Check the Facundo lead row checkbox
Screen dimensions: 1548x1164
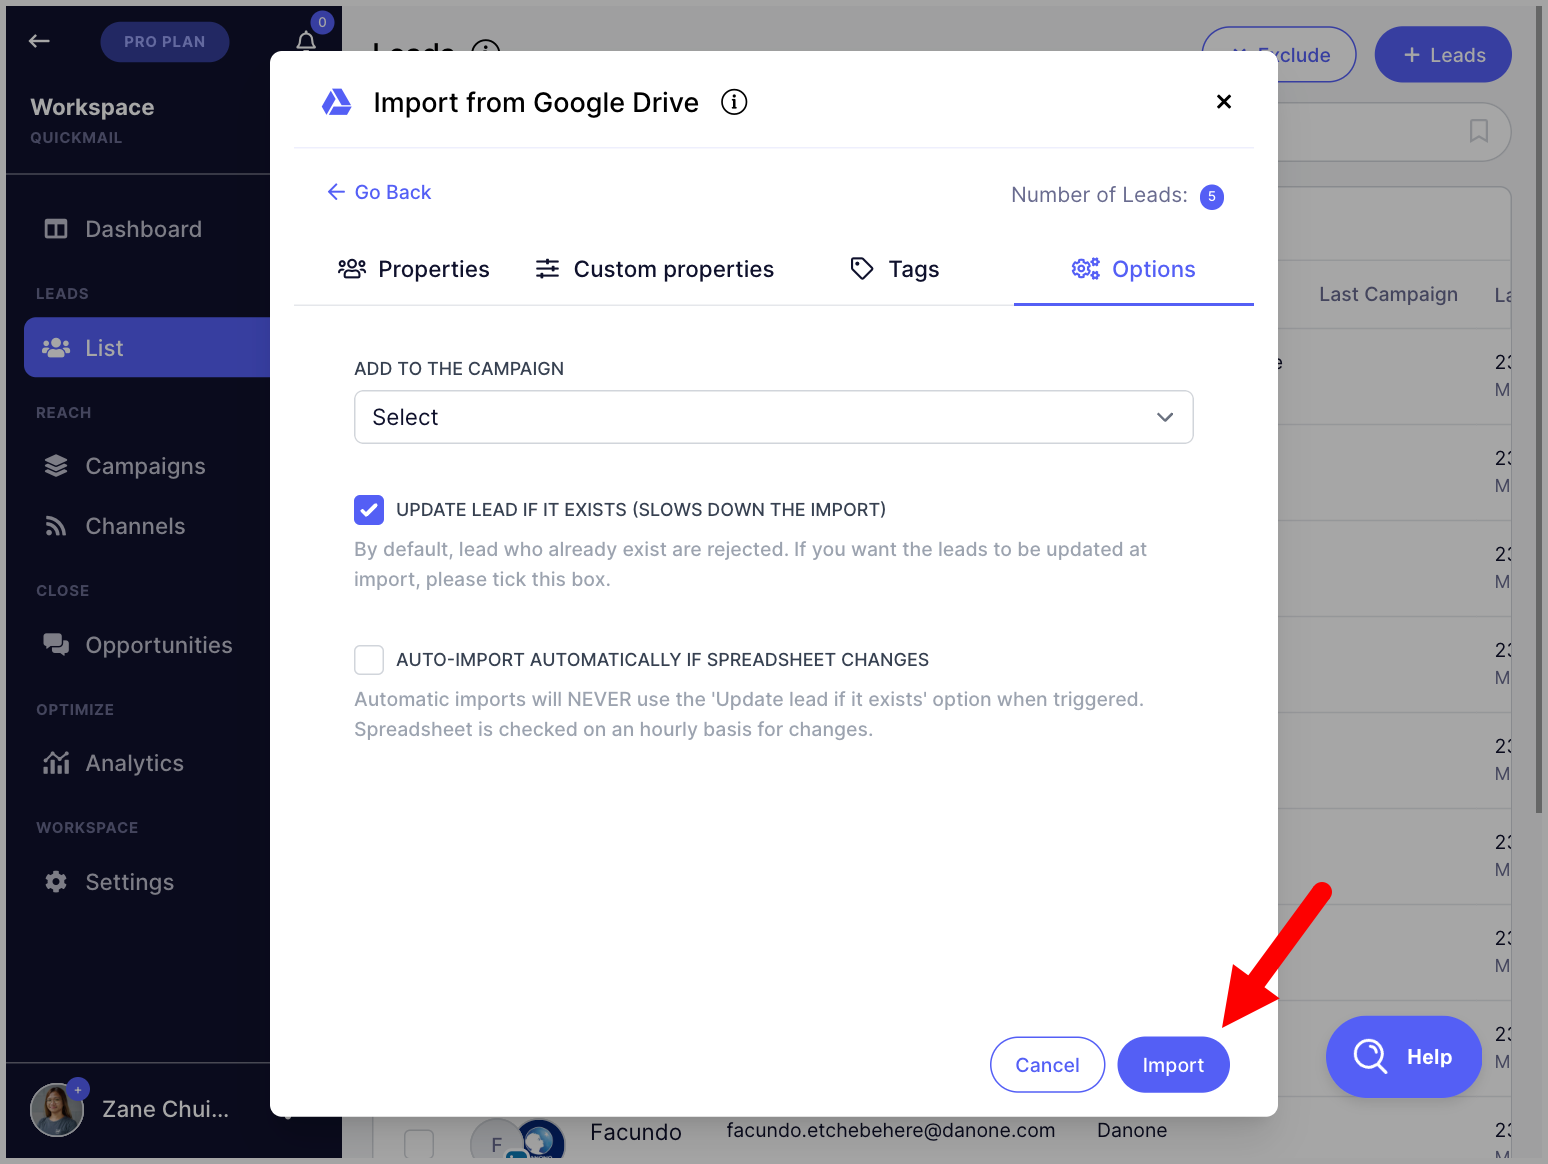(419, 1143)
